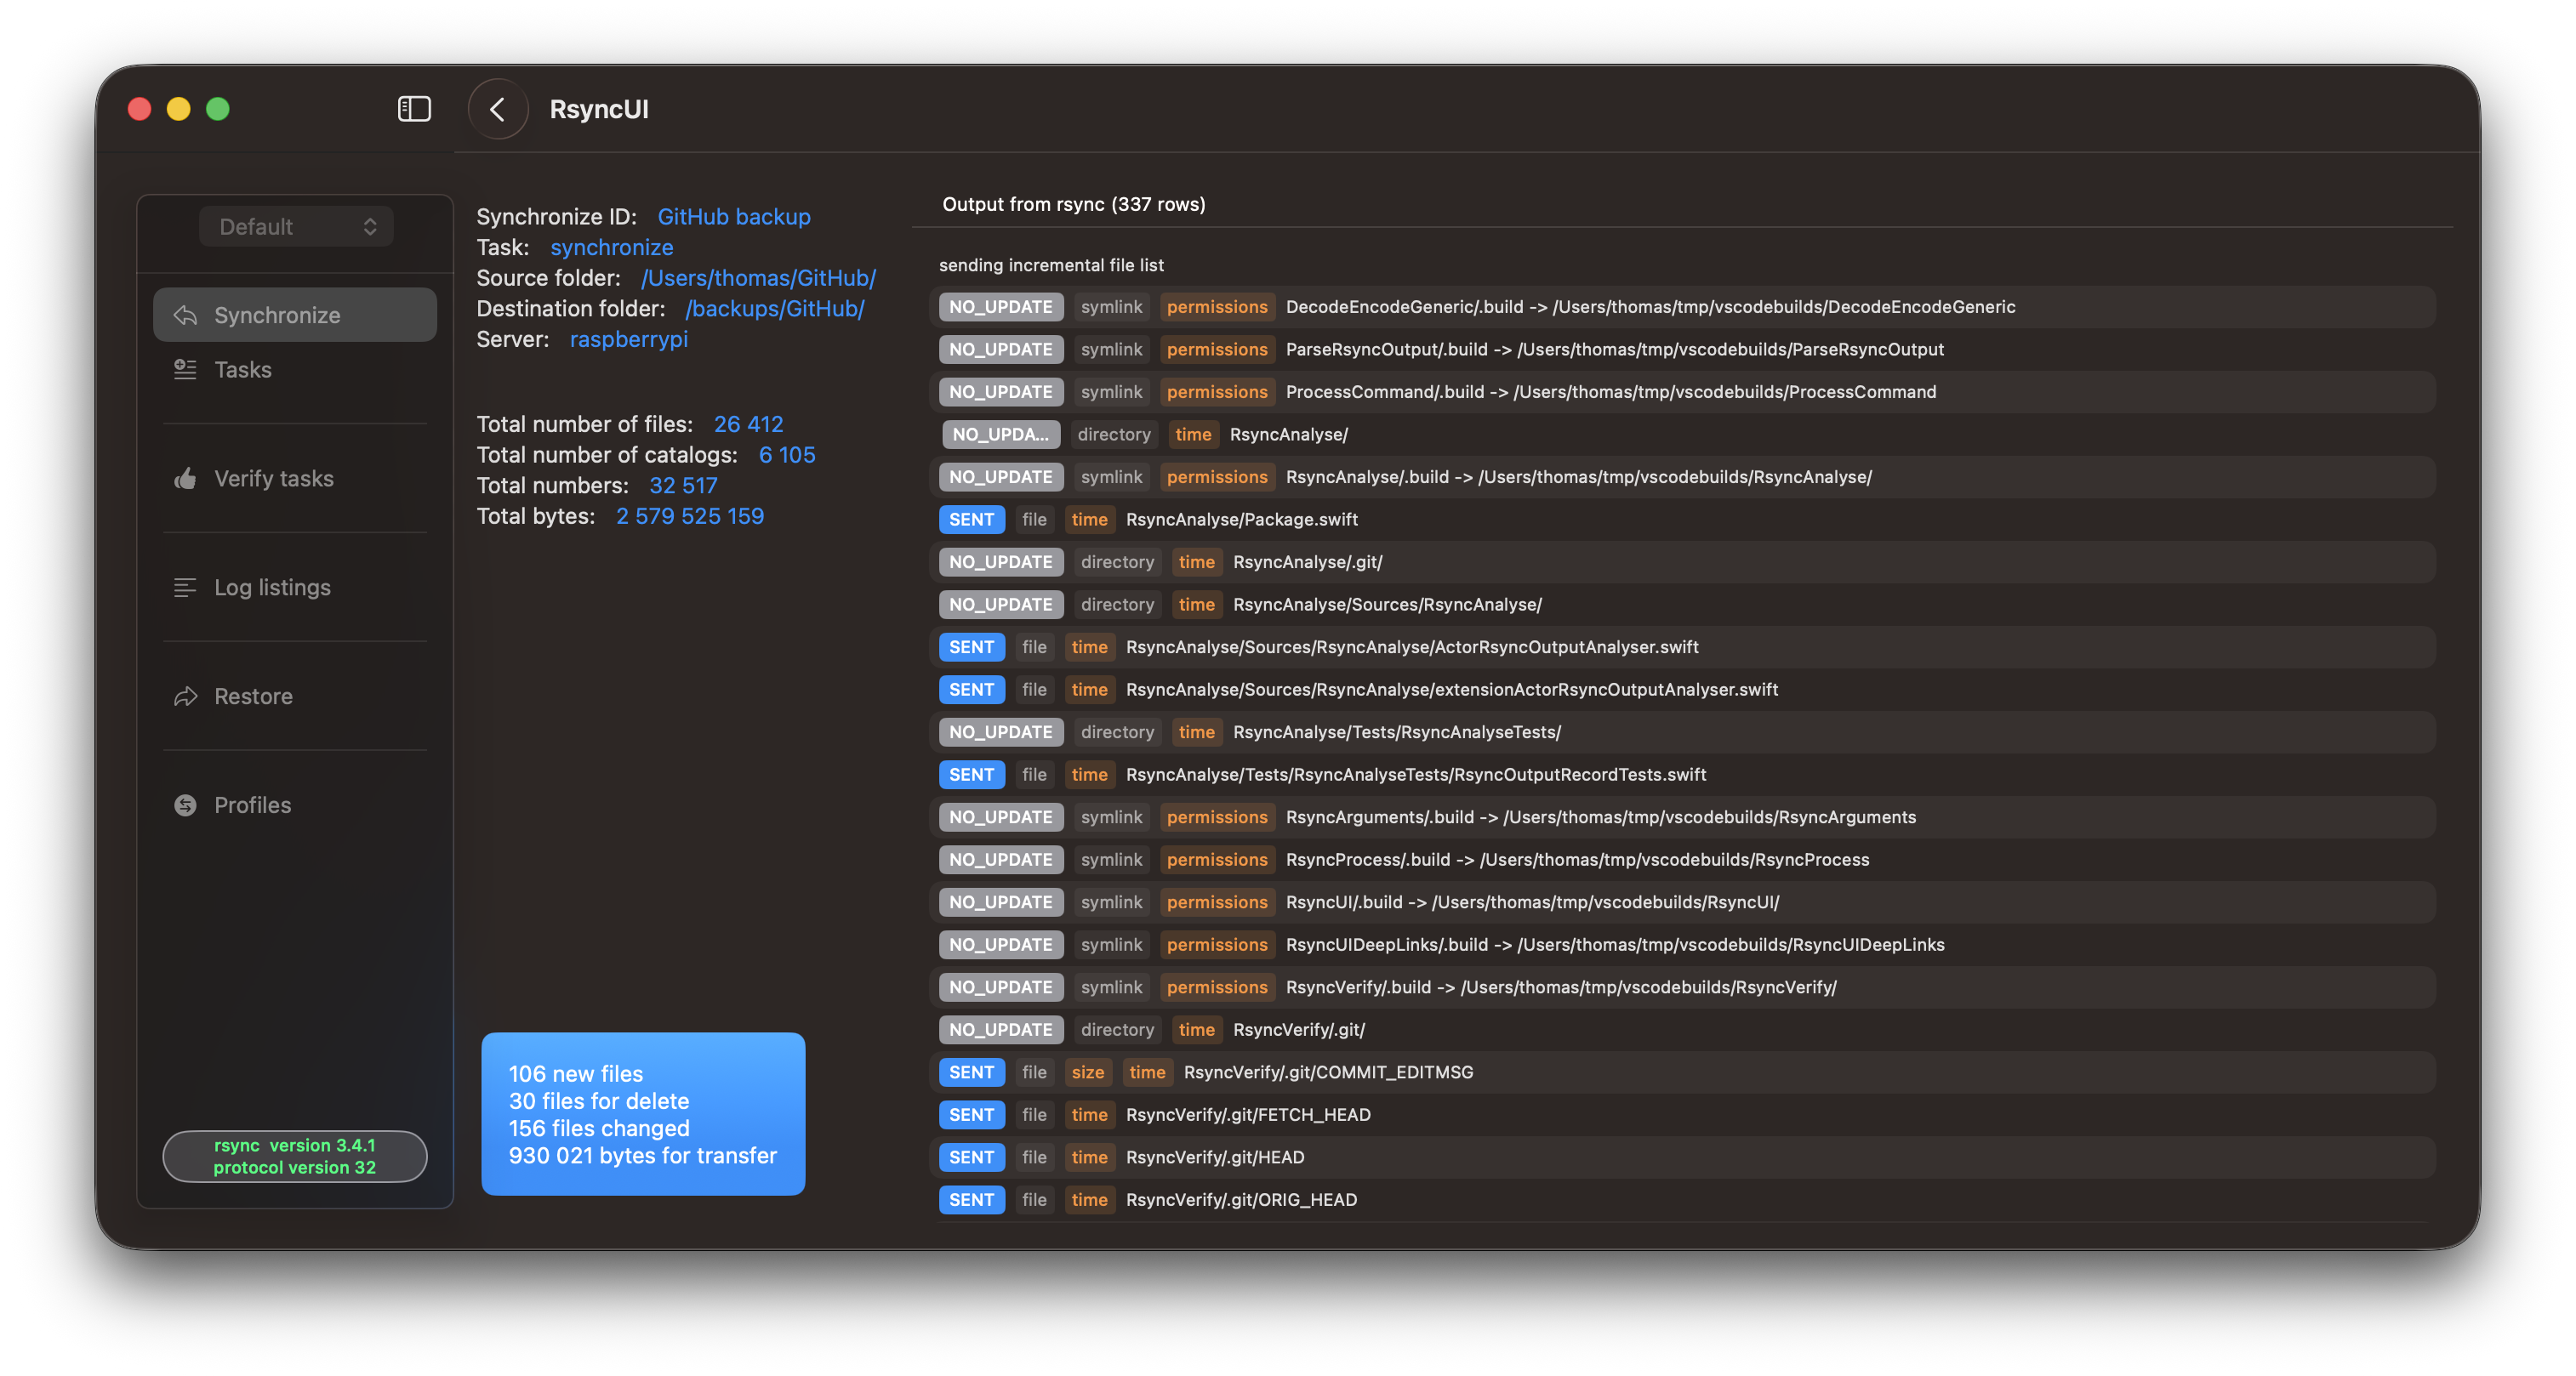
Task: Click the Synchronize arrow icon in sidebar
Action: [185, 315]
